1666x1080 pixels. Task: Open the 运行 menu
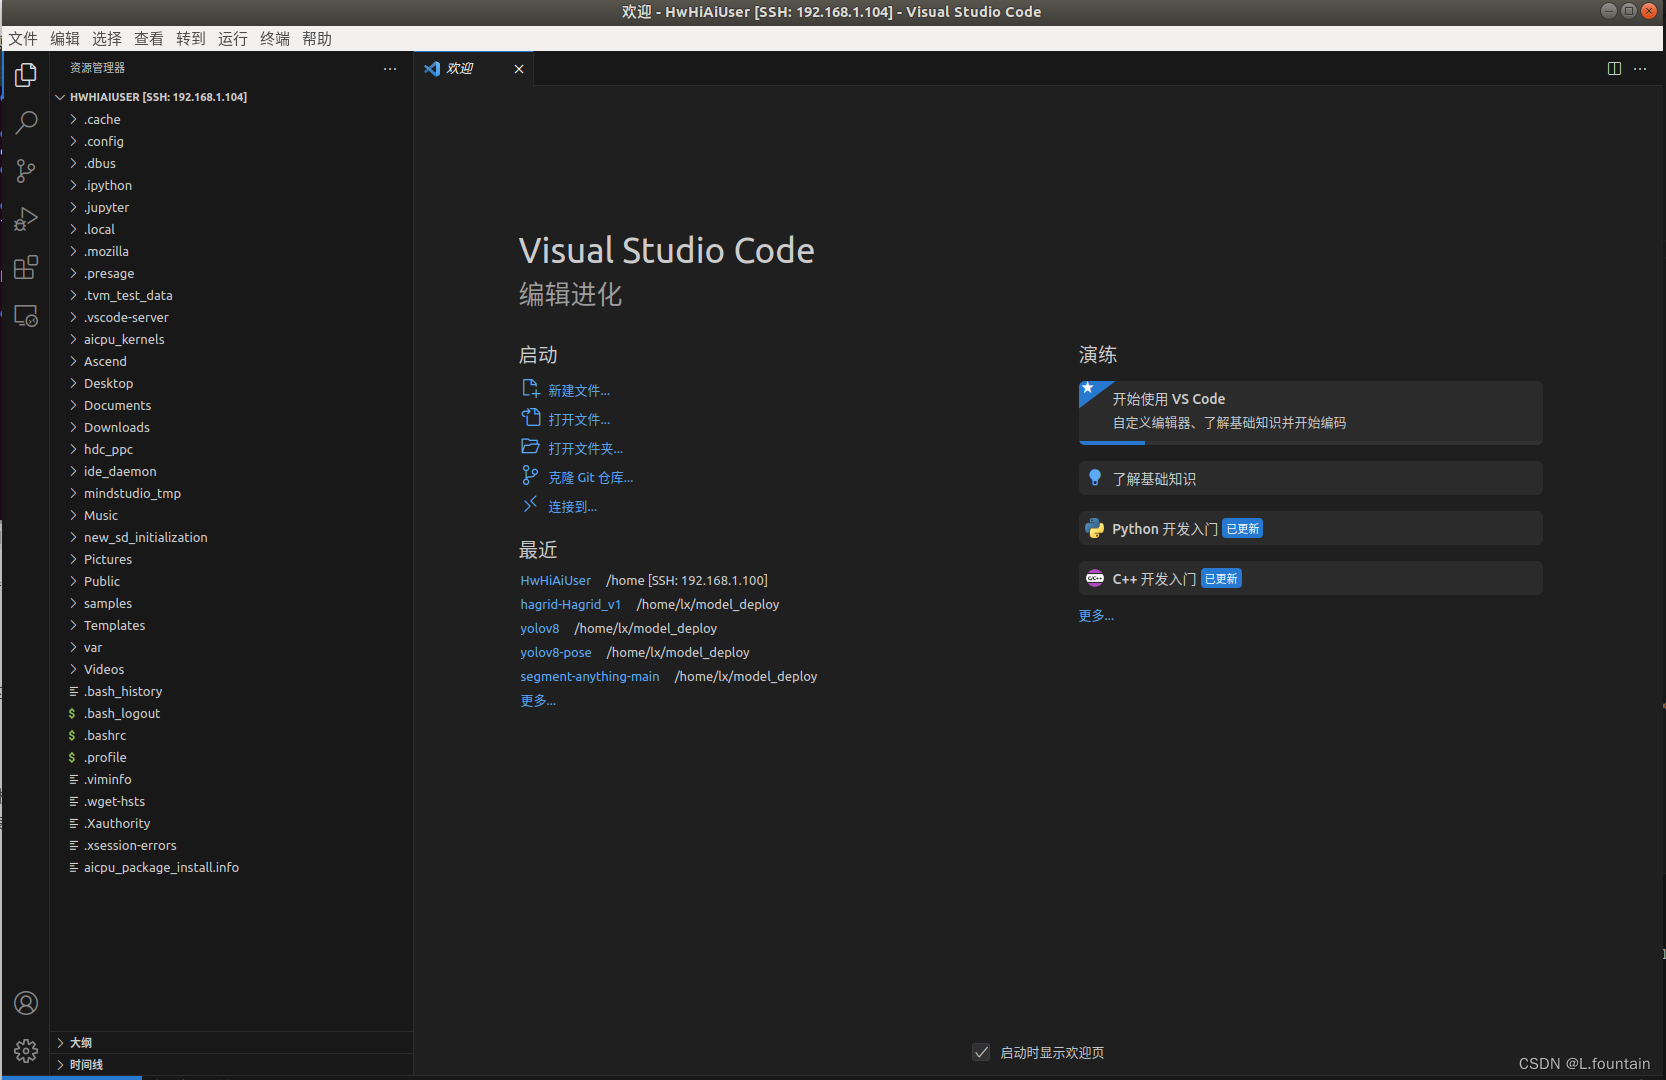tap(233, 39)
